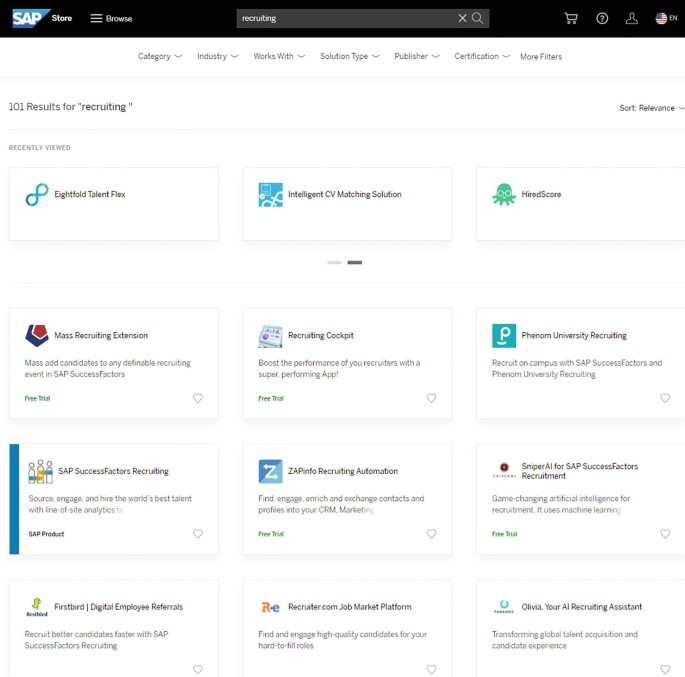685x677 pixels.
Task: Expand the Works With filter dropdown
Action: point(279,56)
